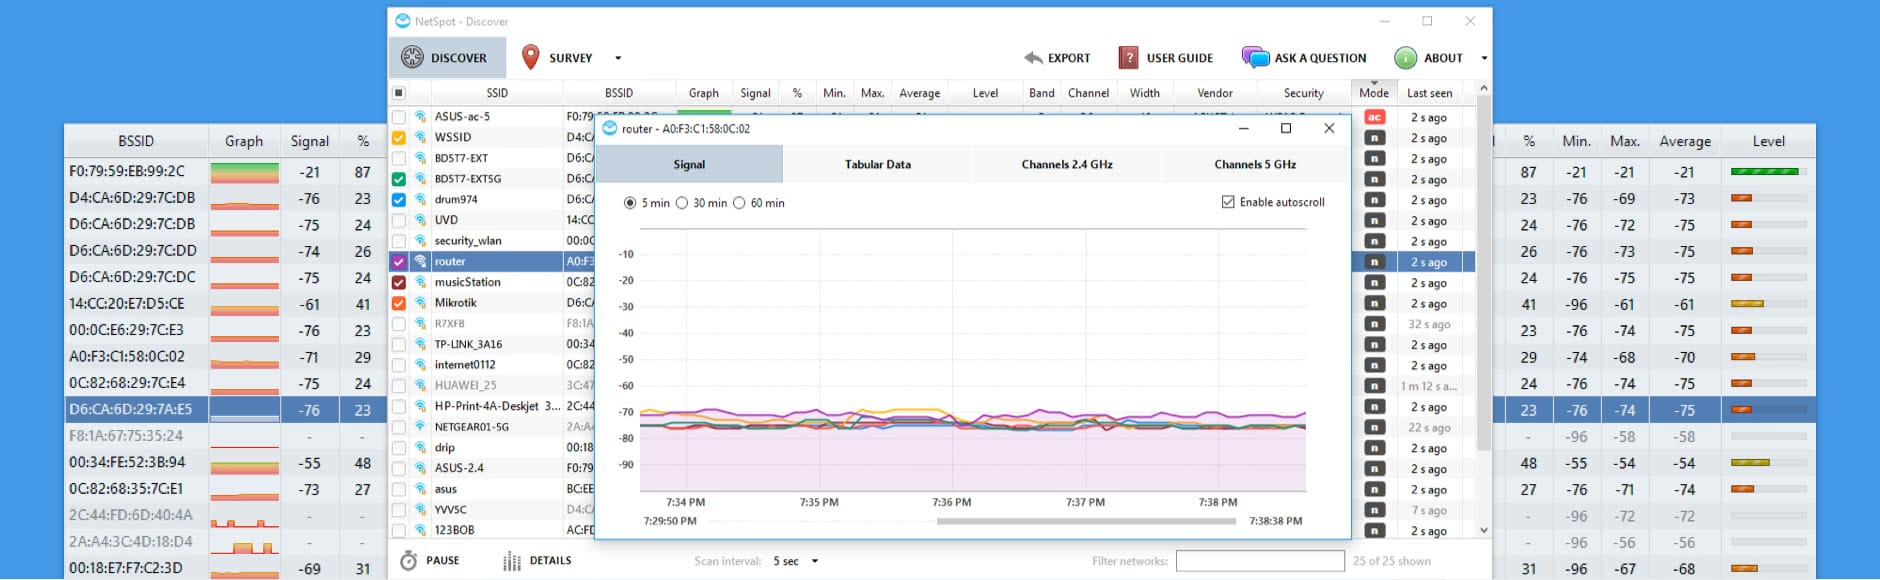Click the wifi icon beside NETGEAR01-5G

pos(421,427)
